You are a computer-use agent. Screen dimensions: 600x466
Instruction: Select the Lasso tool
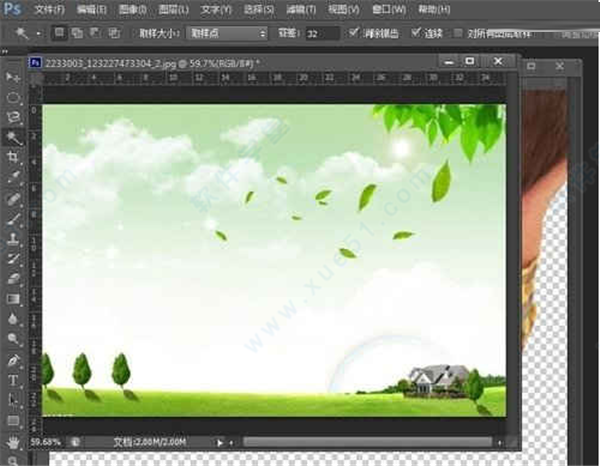tap(13, 117)
